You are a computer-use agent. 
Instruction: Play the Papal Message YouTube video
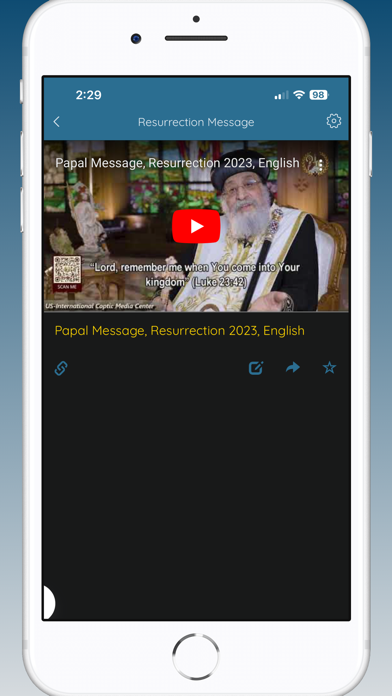coord(196,226)
